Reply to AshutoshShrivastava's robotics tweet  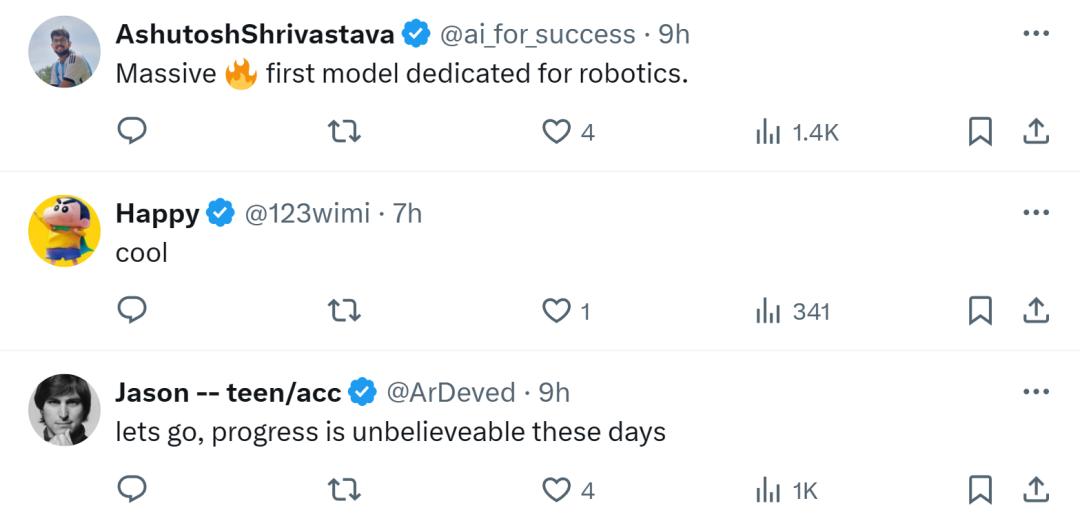click(133, 131)
